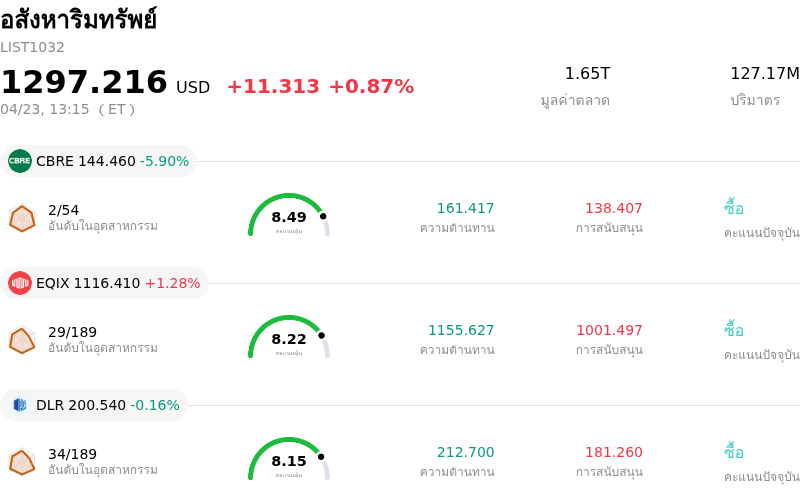Click CBRE resistance value 161.417

tap(465, 209)
